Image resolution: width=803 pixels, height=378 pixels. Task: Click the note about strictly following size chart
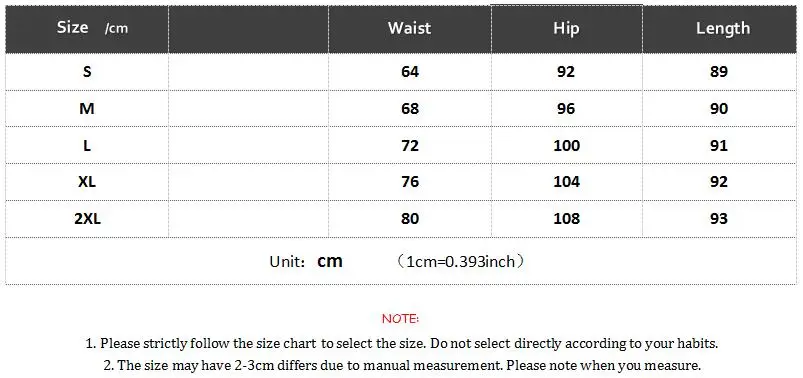point(402,343)
